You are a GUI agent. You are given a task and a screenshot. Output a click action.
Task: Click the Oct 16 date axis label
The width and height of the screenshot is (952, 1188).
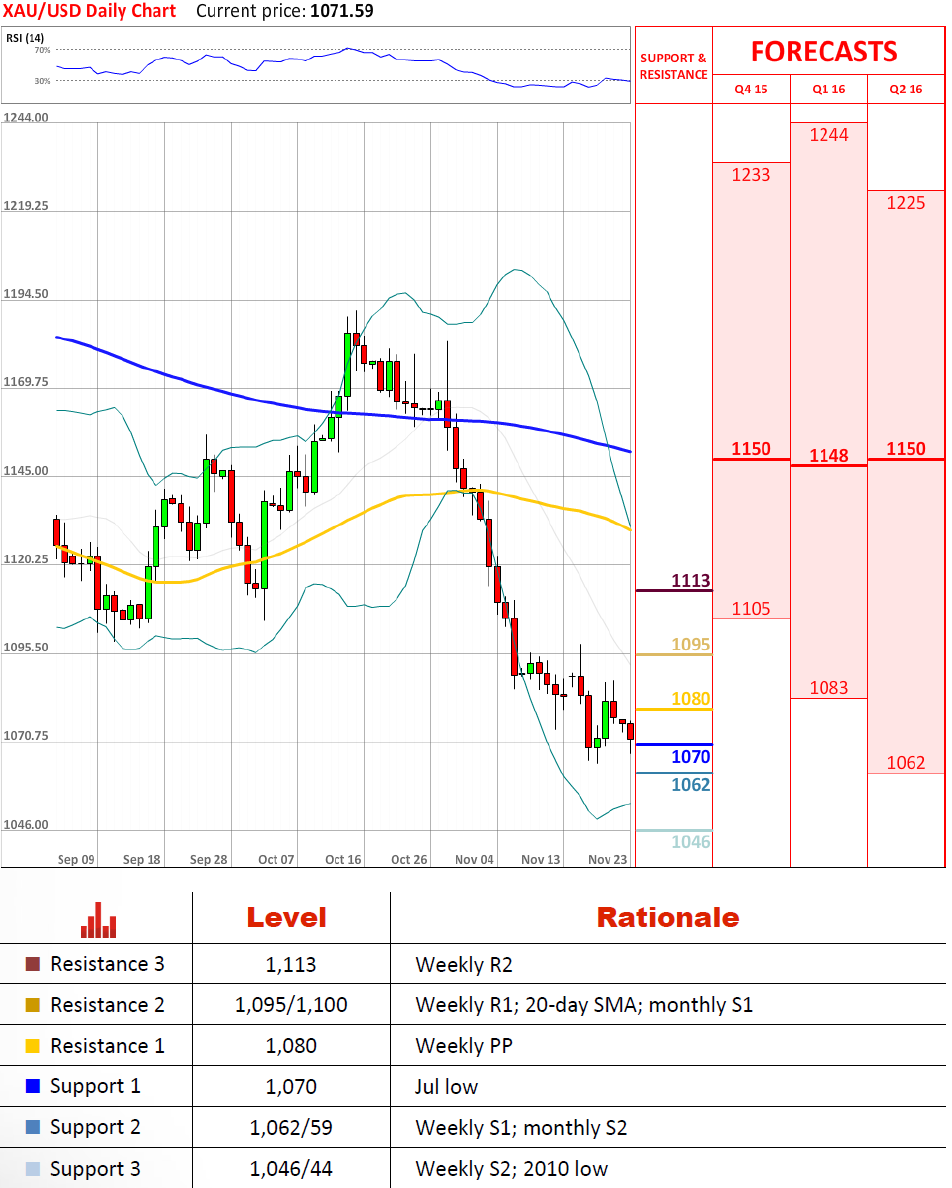[343, 859]
